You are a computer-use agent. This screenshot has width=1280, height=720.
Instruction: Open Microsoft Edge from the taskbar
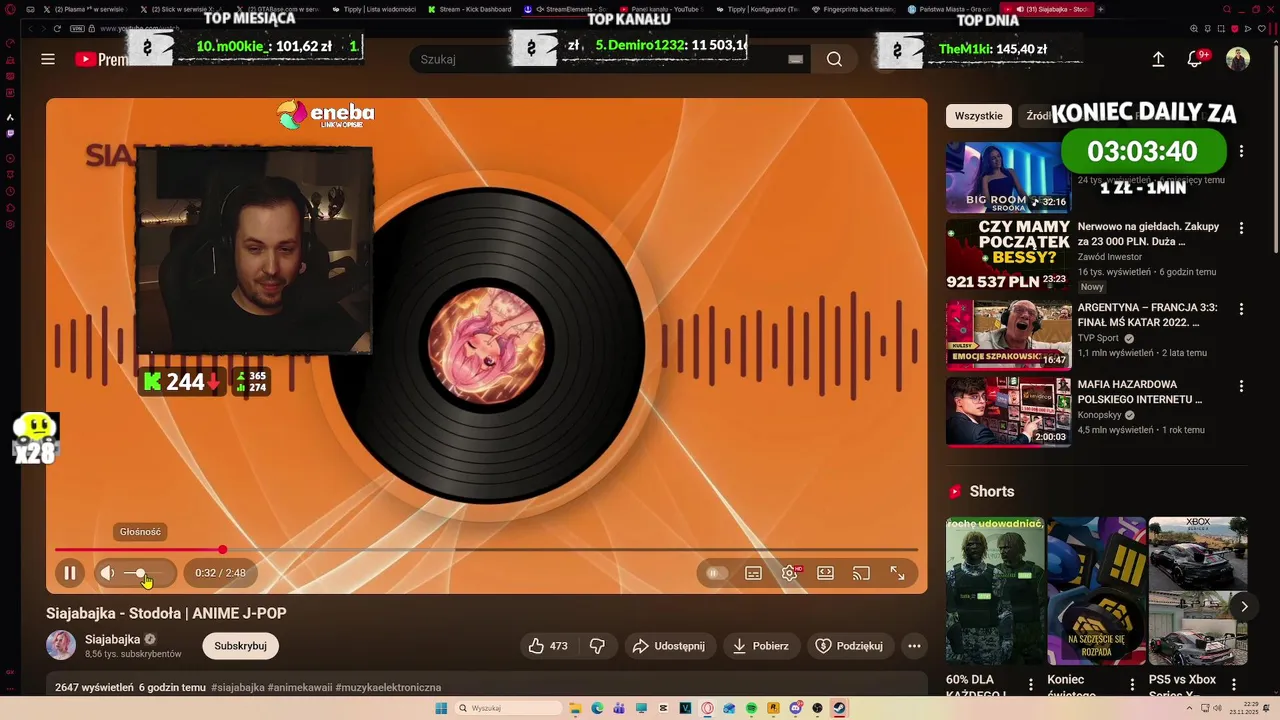coord(597,708)
